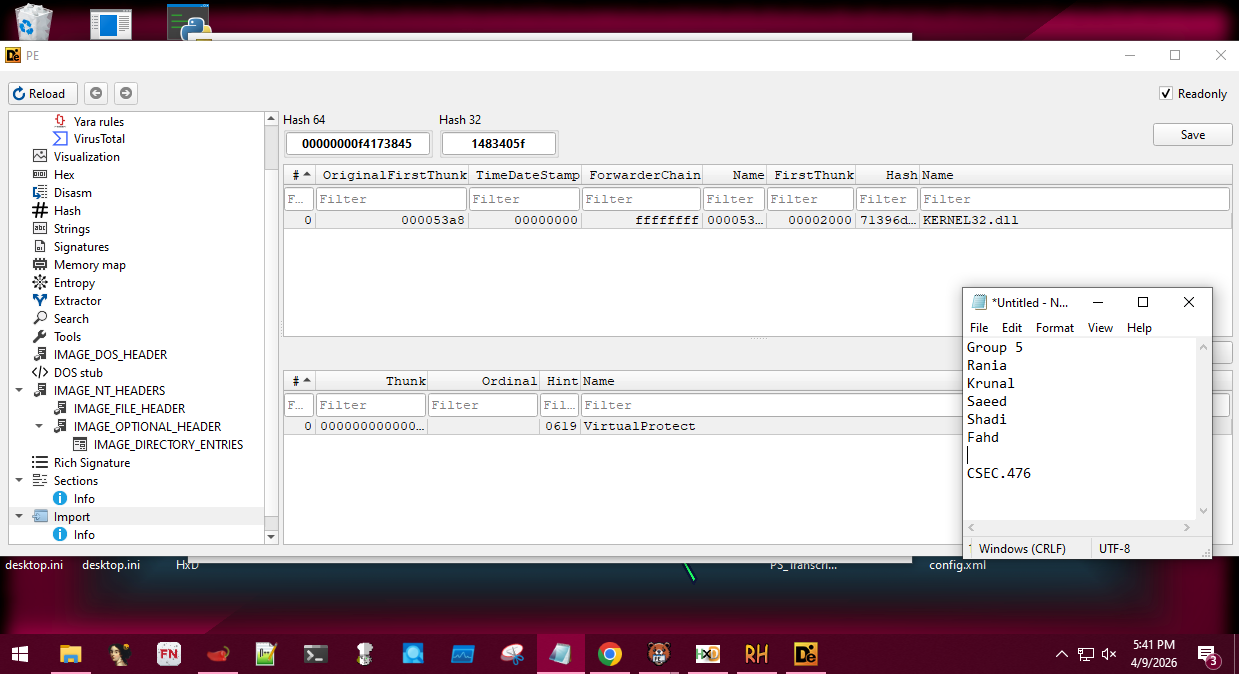Open the File Explorer taskbar icon

click(x=70, y=654)
